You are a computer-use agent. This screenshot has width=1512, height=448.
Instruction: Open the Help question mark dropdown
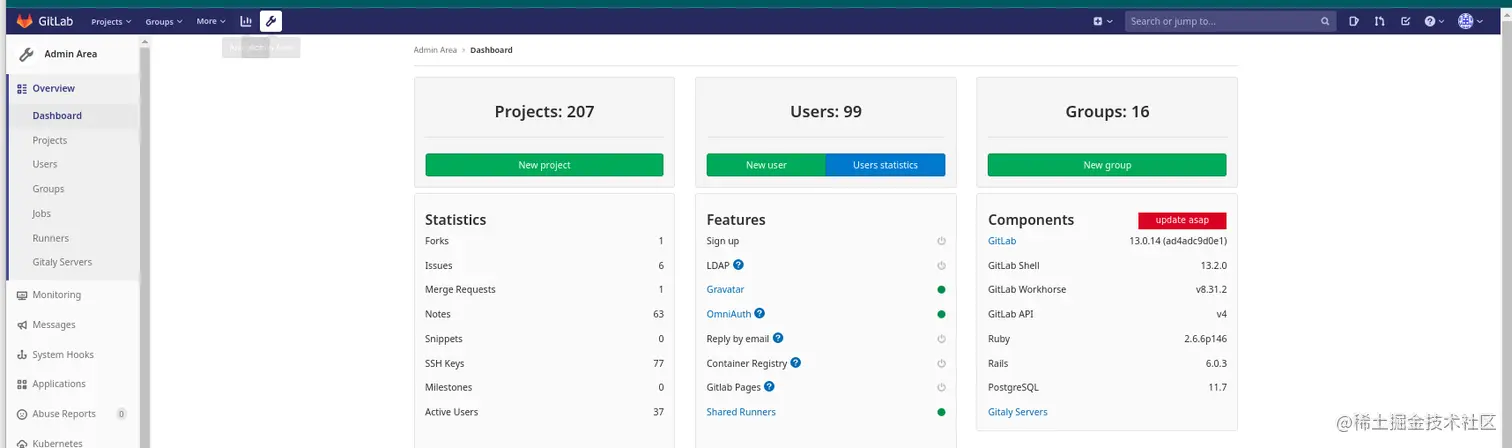1434,21
